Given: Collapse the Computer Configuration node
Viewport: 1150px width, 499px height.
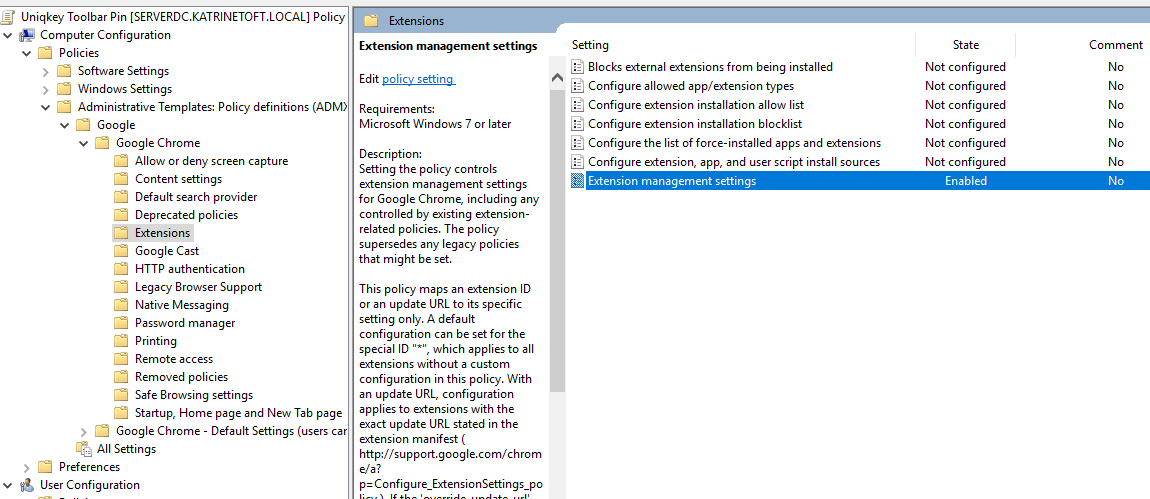Looking at the screenshot, I should (x=8, y=35).
